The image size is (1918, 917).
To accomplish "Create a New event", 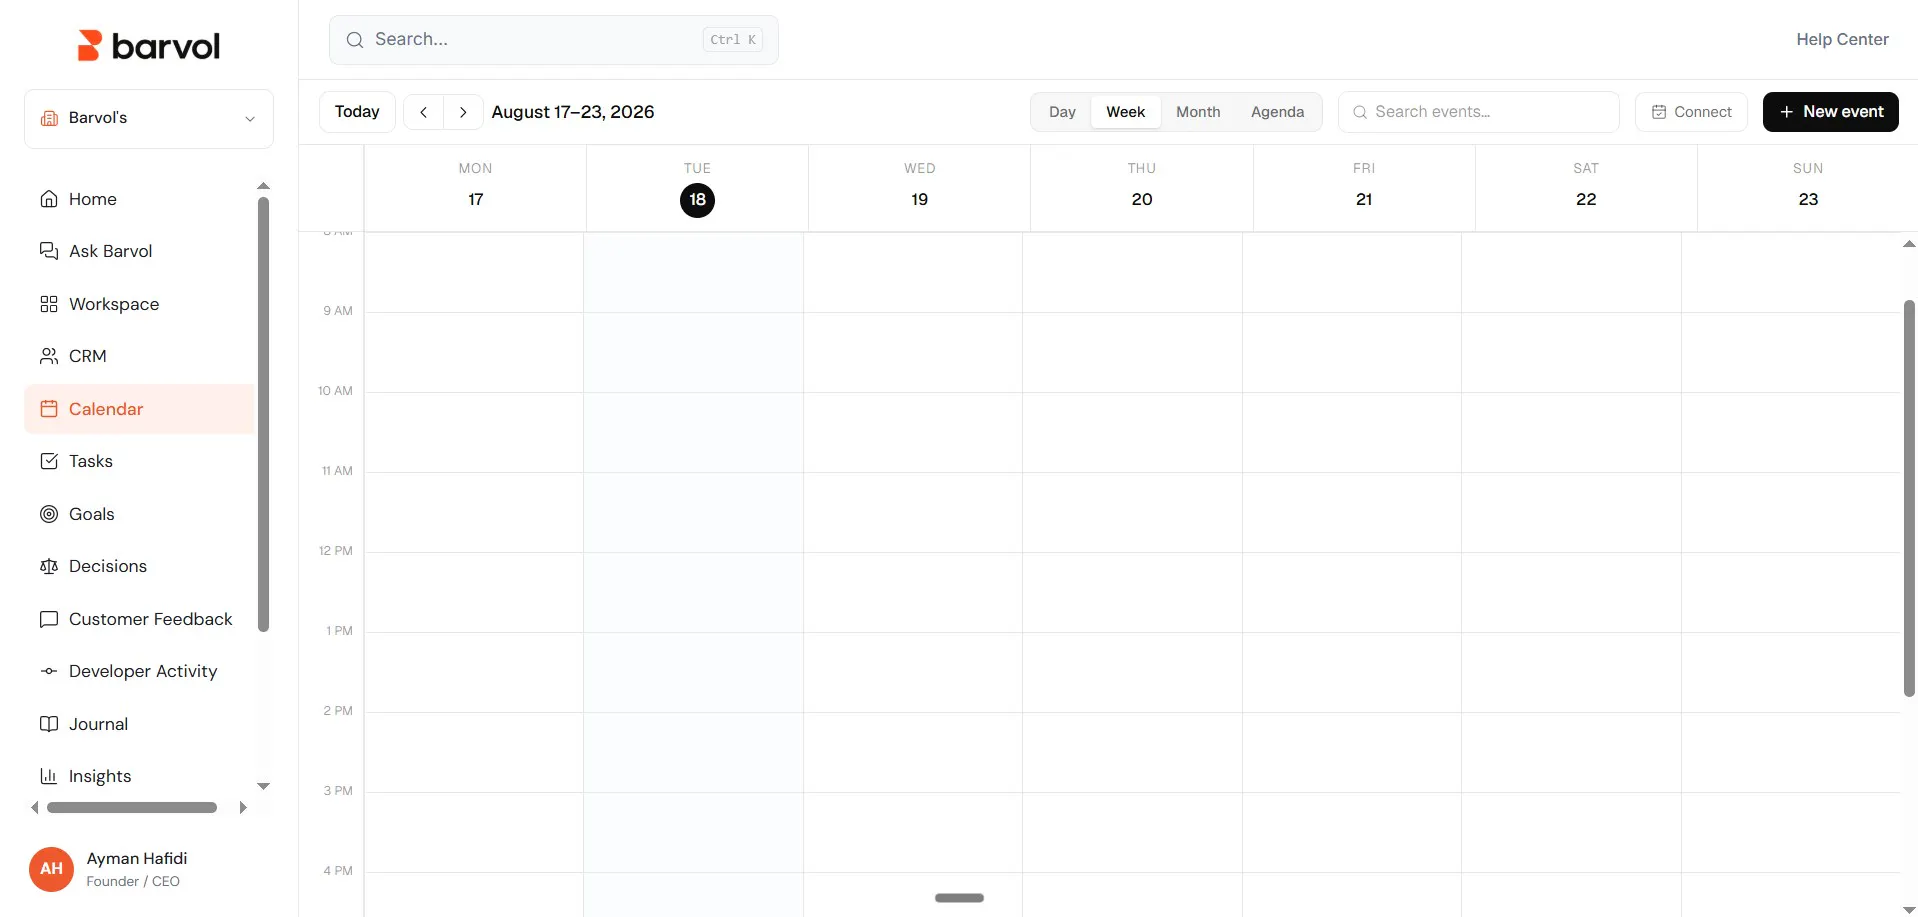I will 1830,112.
